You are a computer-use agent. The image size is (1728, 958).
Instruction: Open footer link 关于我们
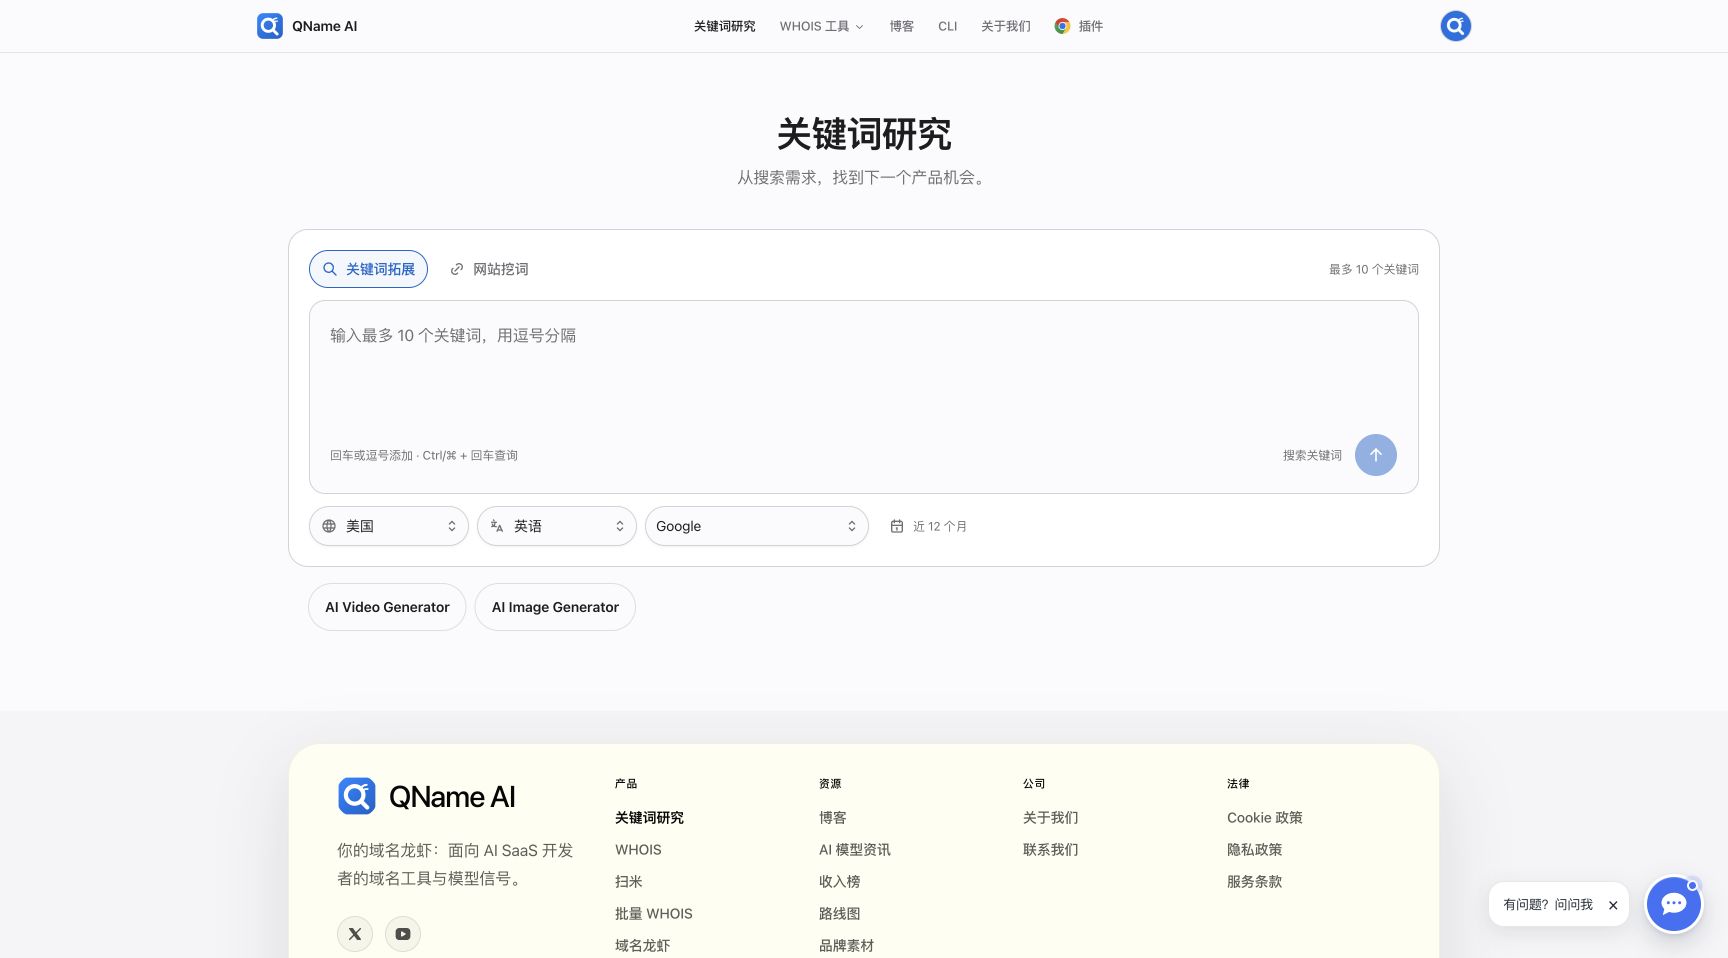(1051, 818)
